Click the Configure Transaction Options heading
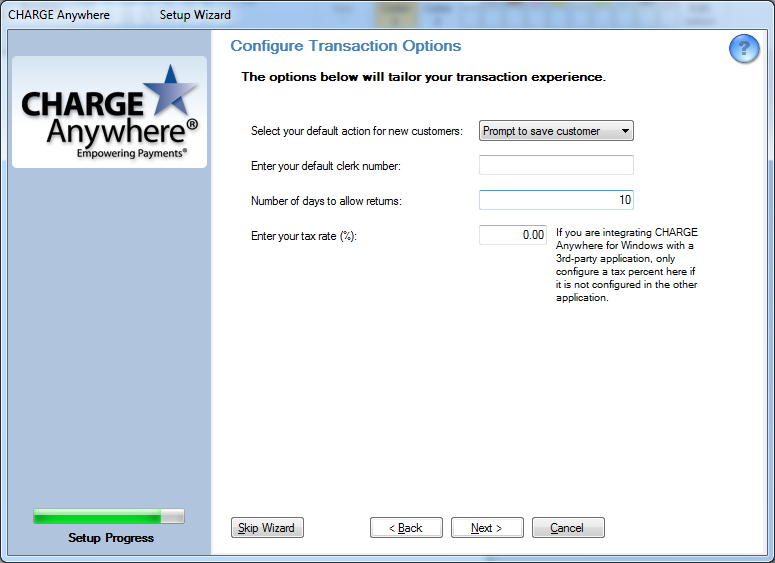This screenshot has width=775, height=563. [x=346, y=46]
